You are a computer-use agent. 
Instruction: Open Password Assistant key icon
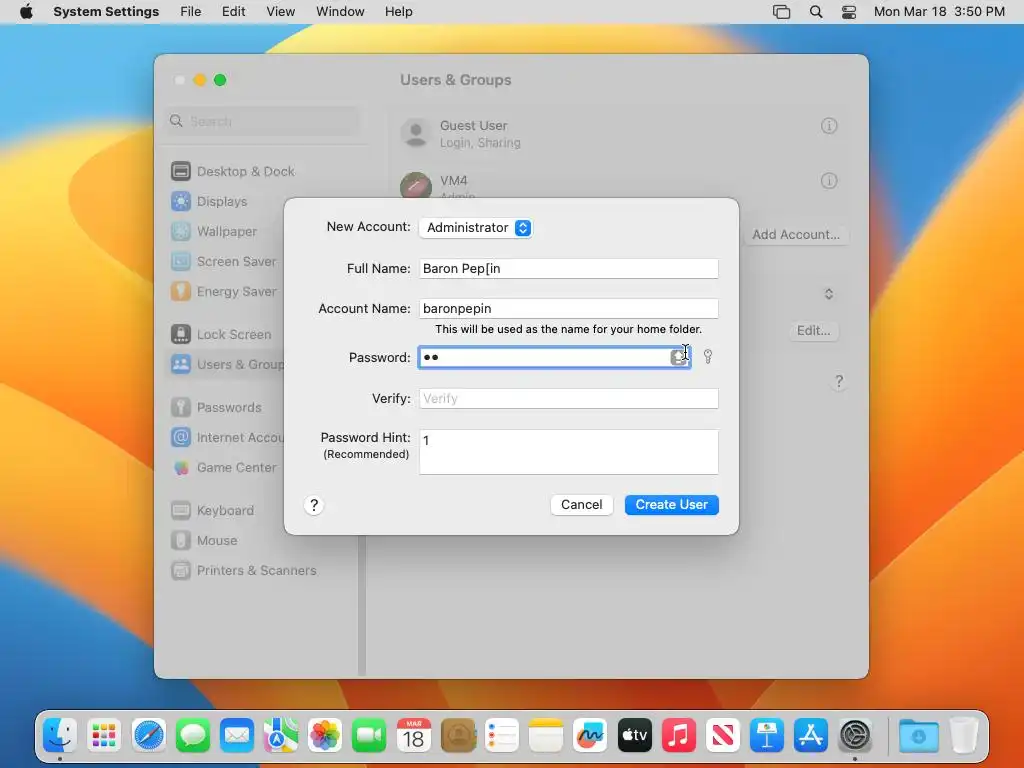(708, 357)
